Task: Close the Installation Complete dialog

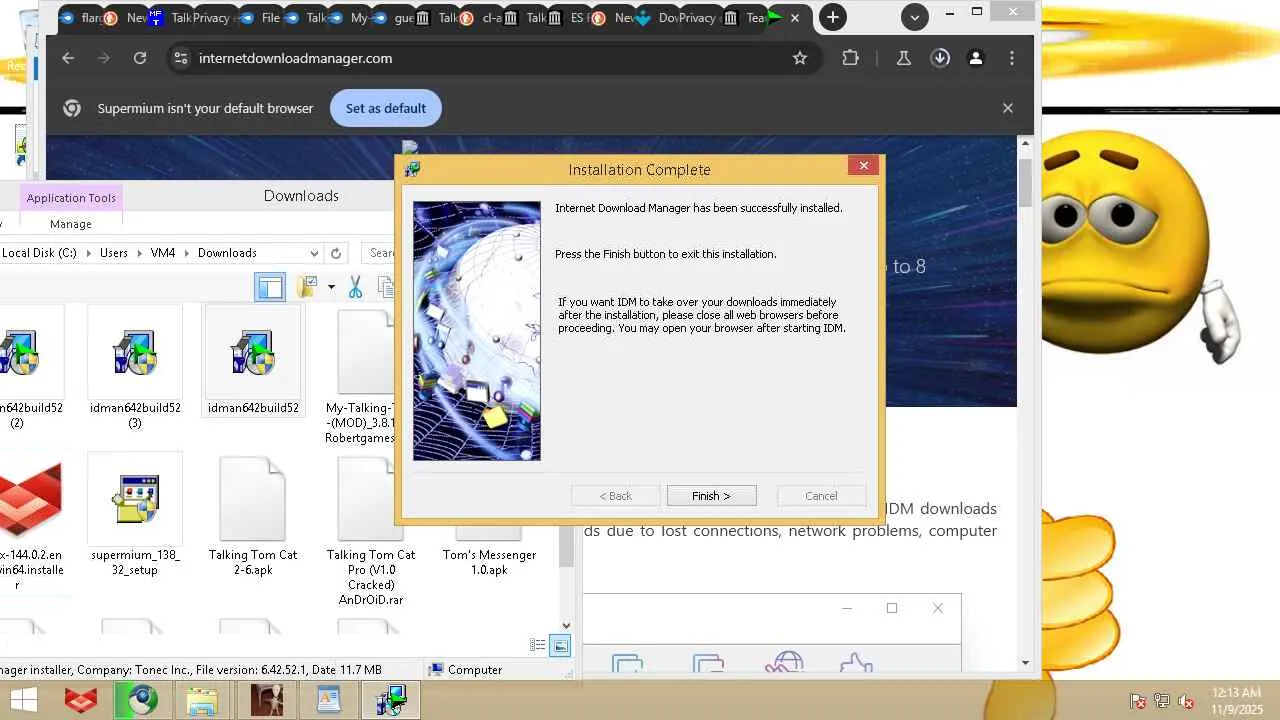Action: pyautogui.click(x=863, y=166)
